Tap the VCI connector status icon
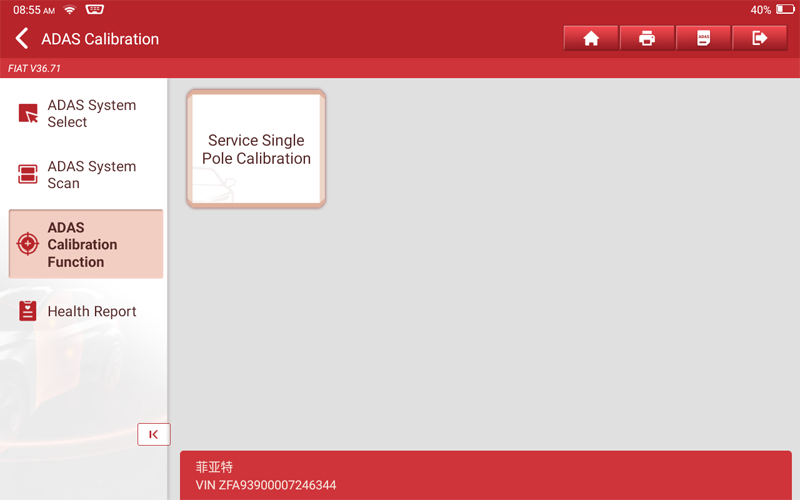The height and width of the screenshot is (500, 800). (x=95, y=9)
